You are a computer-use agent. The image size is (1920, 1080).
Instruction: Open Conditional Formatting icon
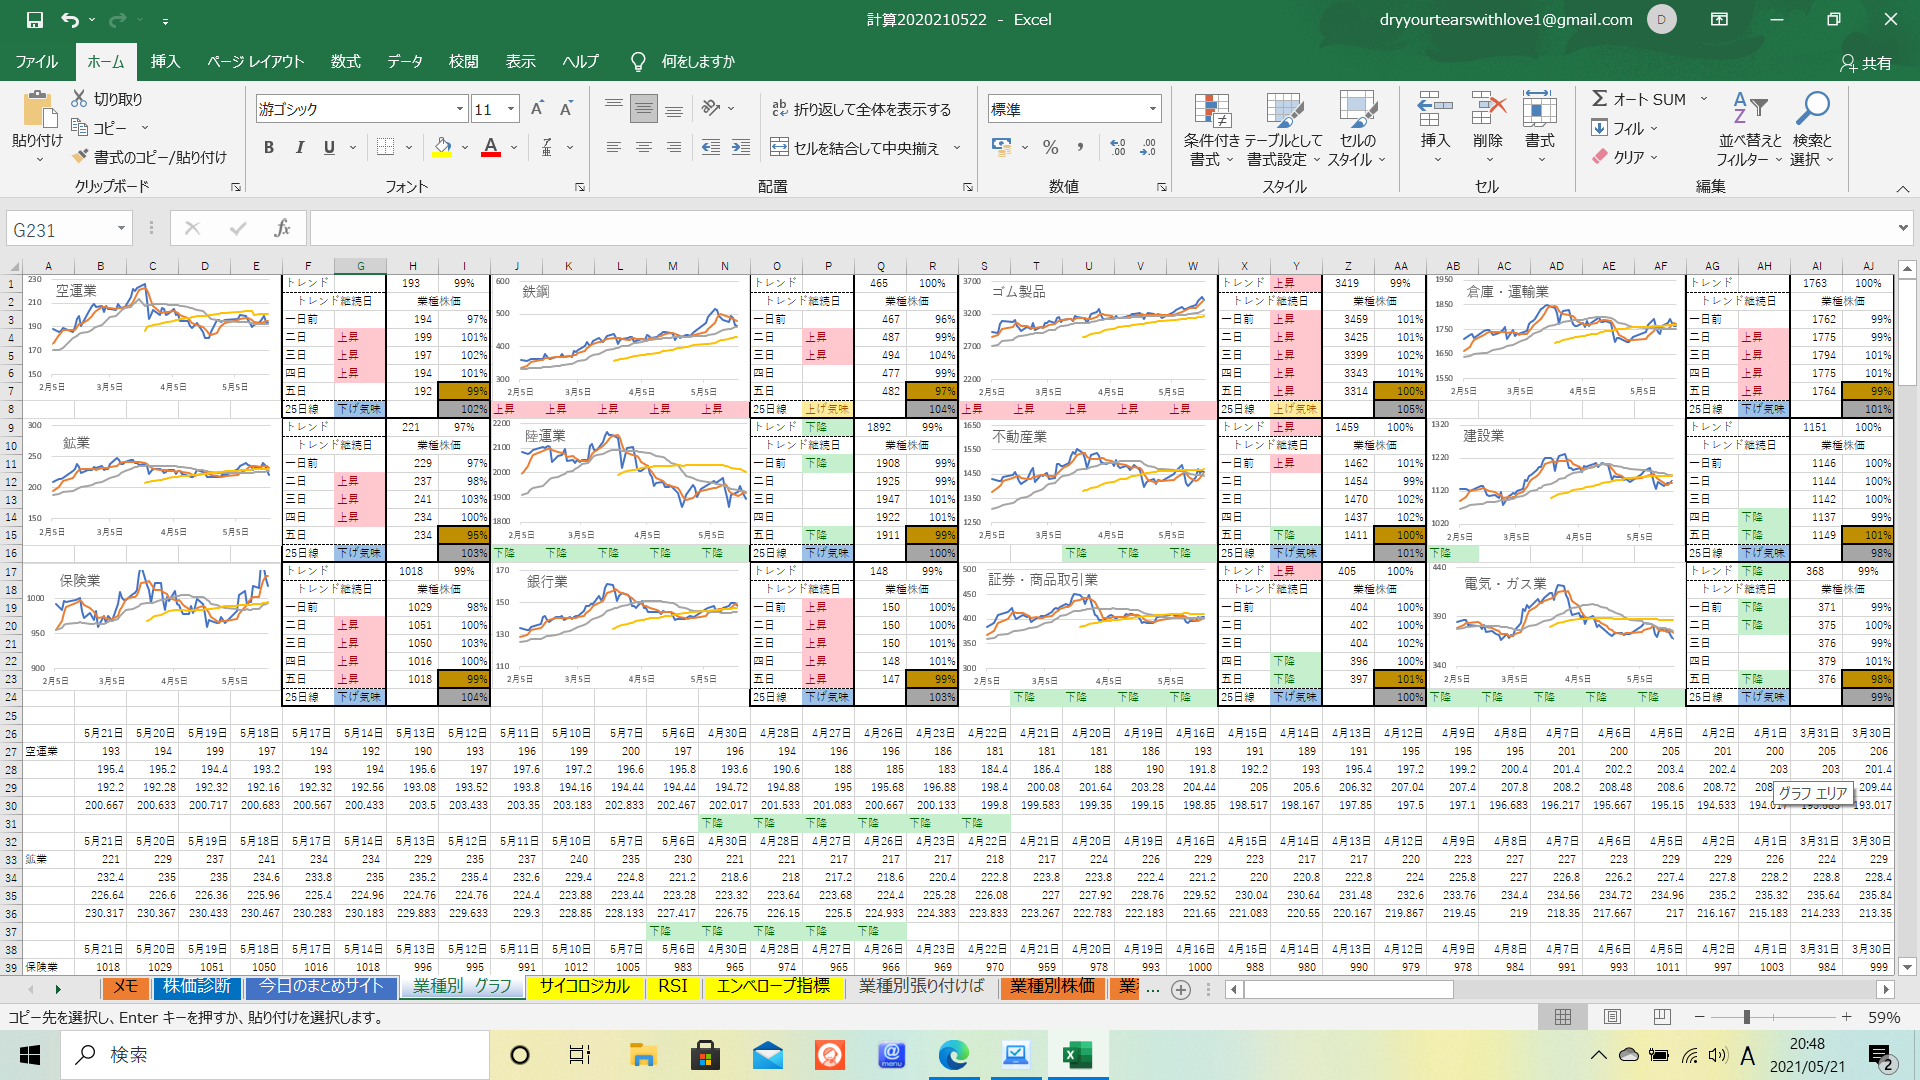point(1211,112)
